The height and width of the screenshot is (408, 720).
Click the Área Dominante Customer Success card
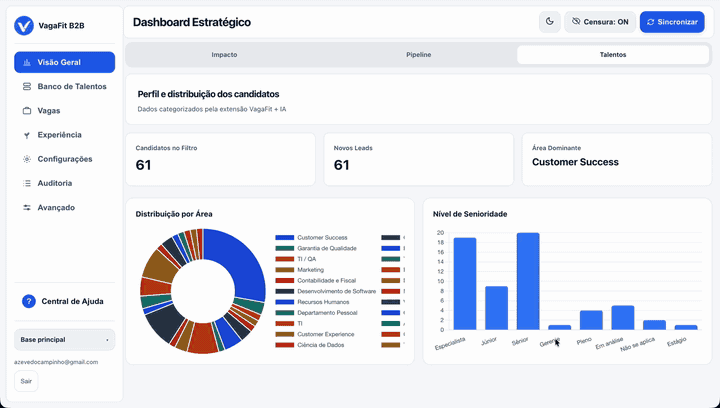617,159
